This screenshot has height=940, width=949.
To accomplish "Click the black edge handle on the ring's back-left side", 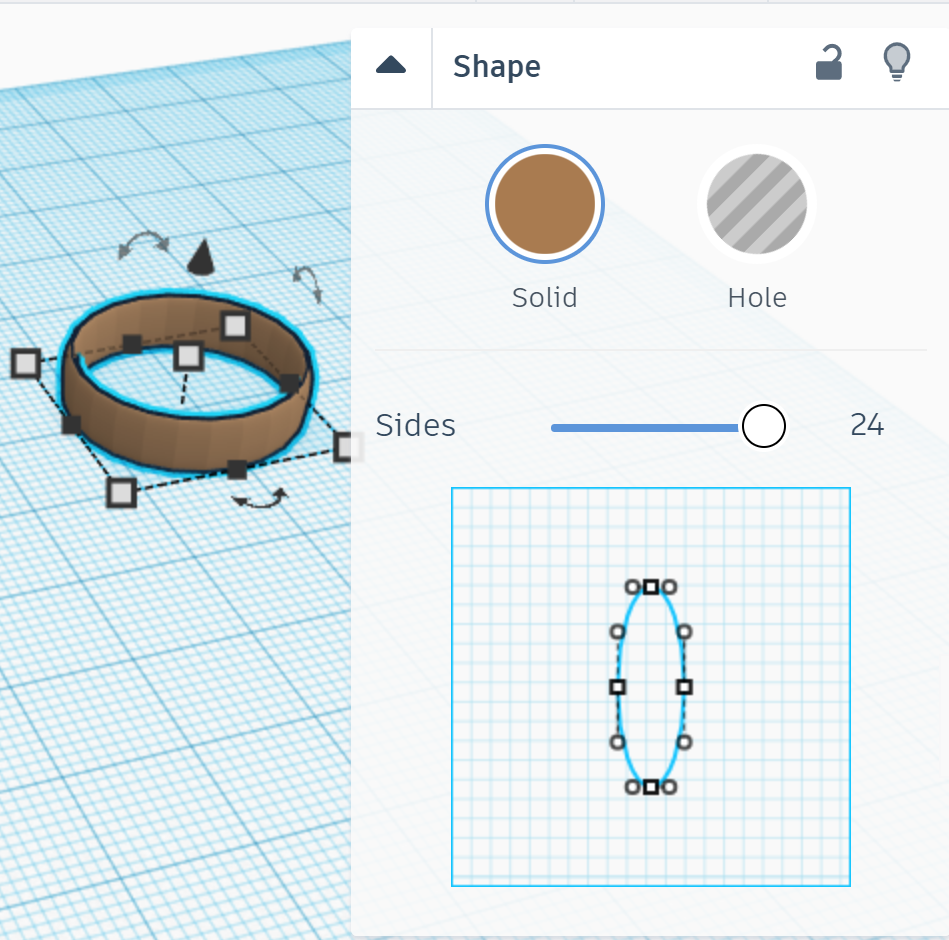I will point(132,344).
